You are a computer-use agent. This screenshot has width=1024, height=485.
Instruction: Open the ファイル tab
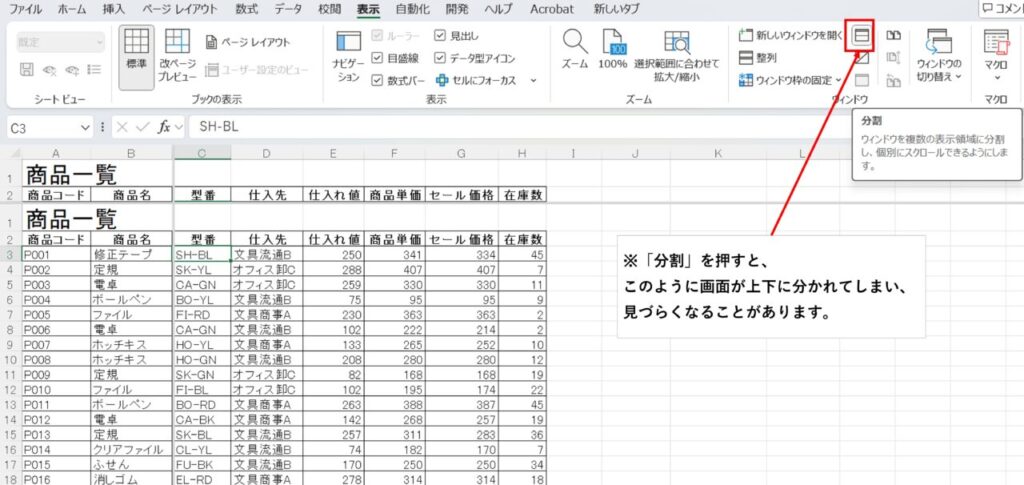pos(25,9)
